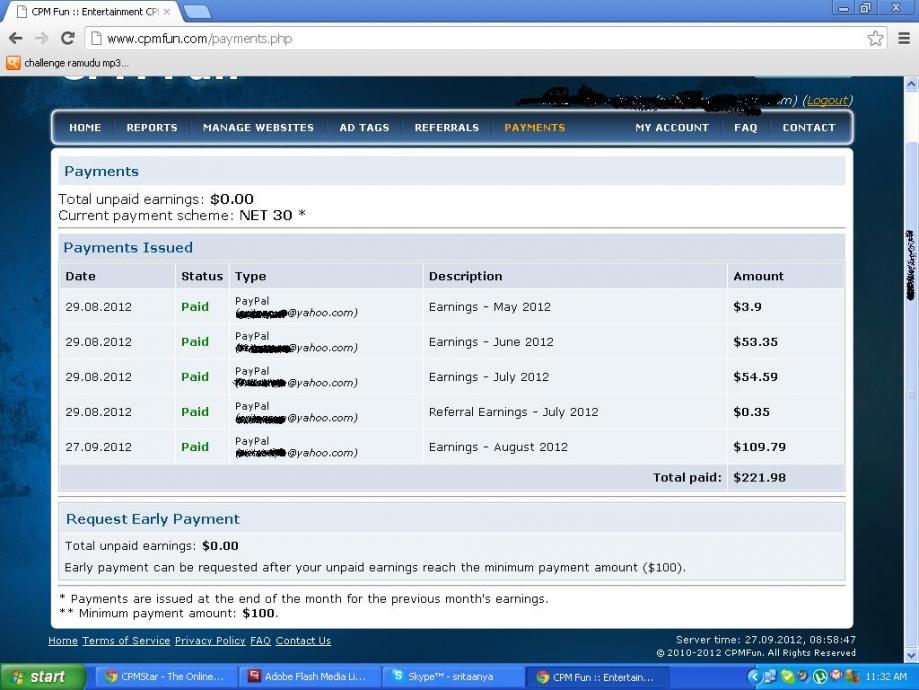
Task: Go back with the browser back arrow
Action: tap(16, 39)
